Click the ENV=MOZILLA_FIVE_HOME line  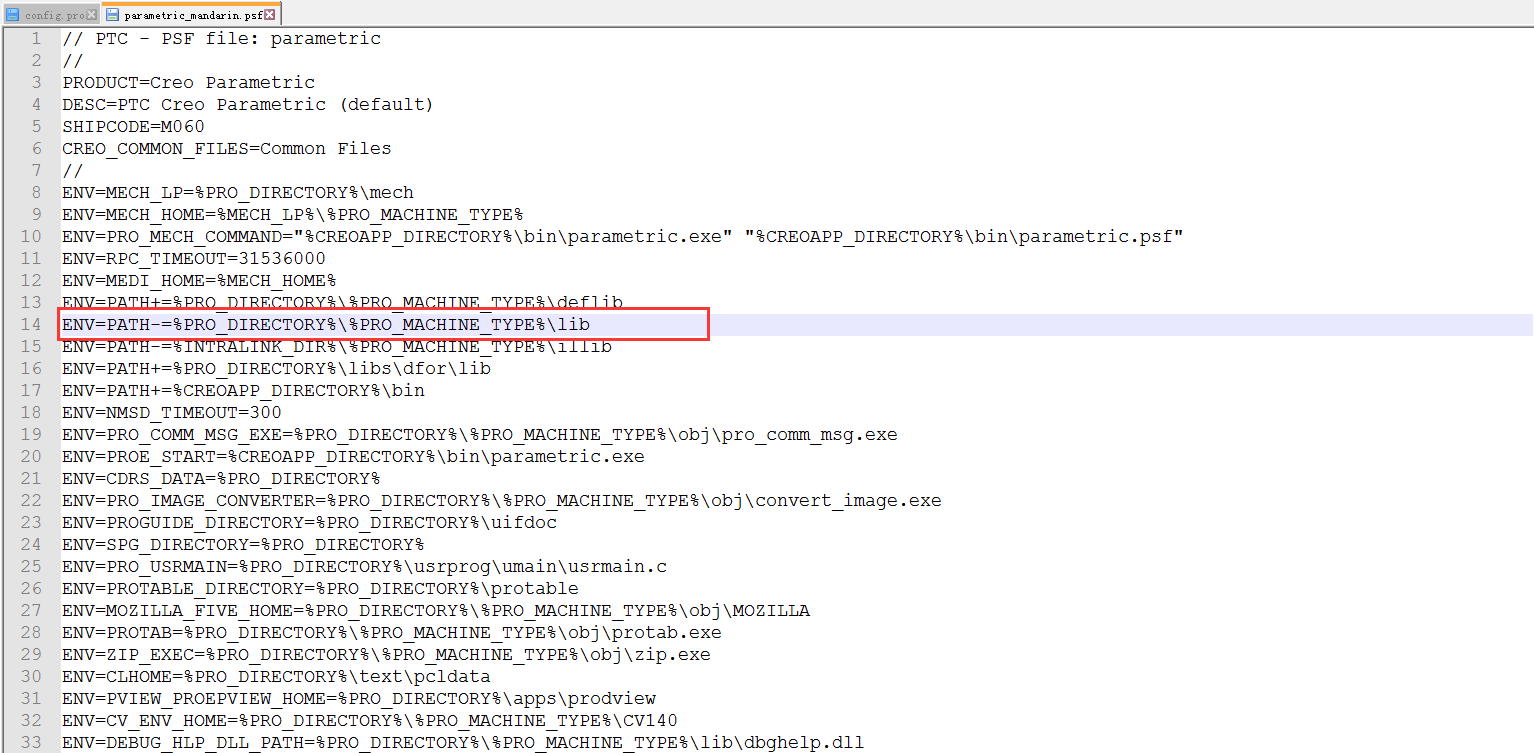click(436, 611)
